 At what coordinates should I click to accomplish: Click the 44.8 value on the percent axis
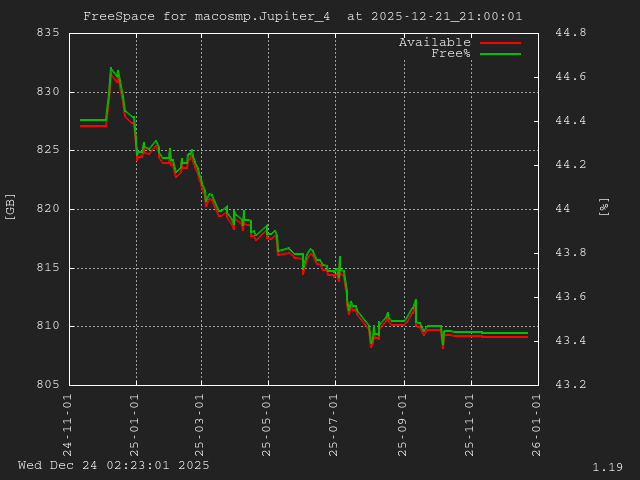click(x=570, y=33)
